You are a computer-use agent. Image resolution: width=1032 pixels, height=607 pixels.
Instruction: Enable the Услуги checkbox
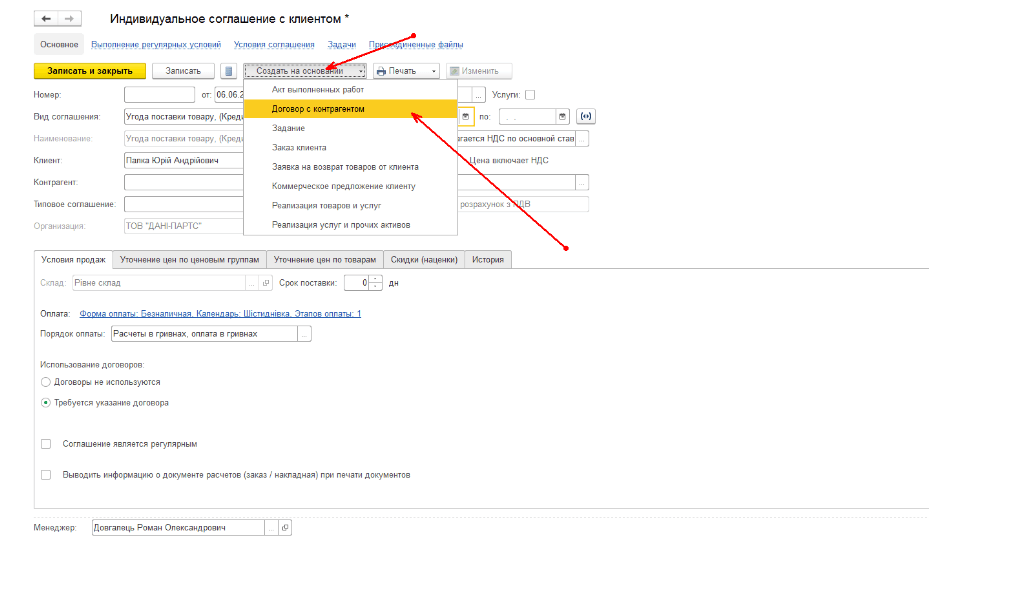[x=530, y=95]
